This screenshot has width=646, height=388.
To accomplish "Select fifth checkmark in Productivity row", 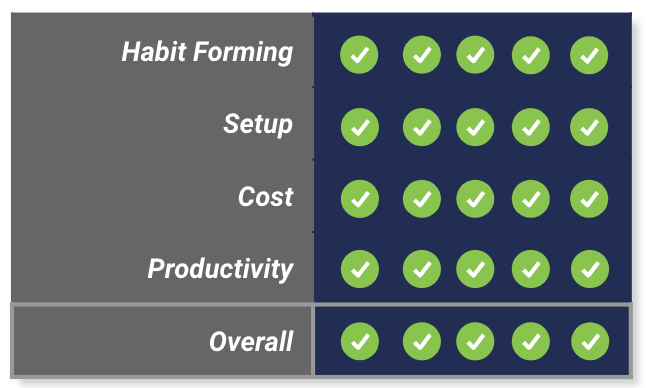I will 590,269.
